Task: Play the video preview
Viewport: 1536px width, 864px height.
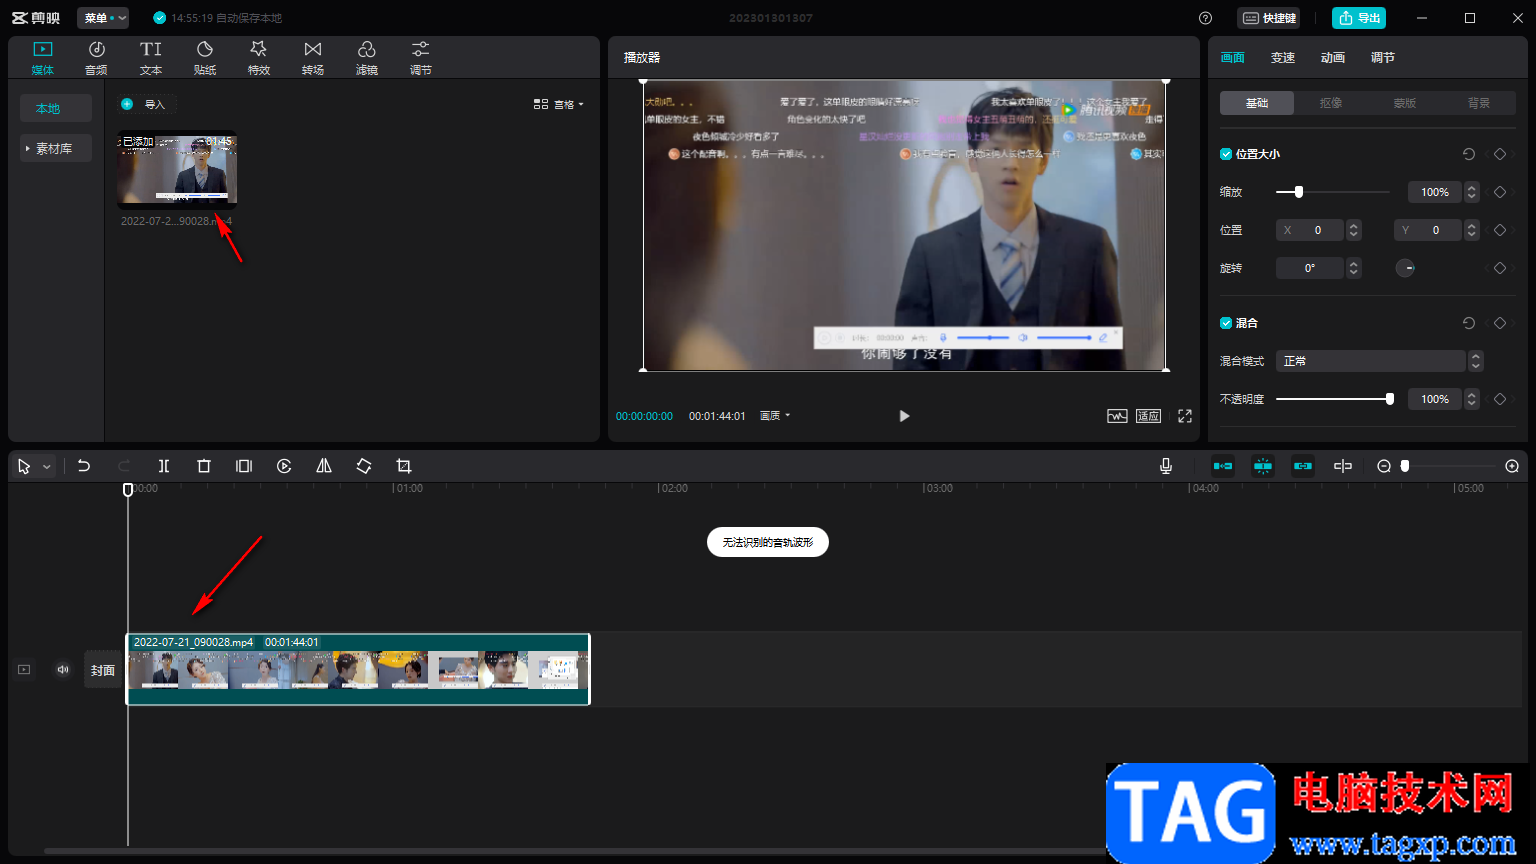Action: click(x=904, y=416)
